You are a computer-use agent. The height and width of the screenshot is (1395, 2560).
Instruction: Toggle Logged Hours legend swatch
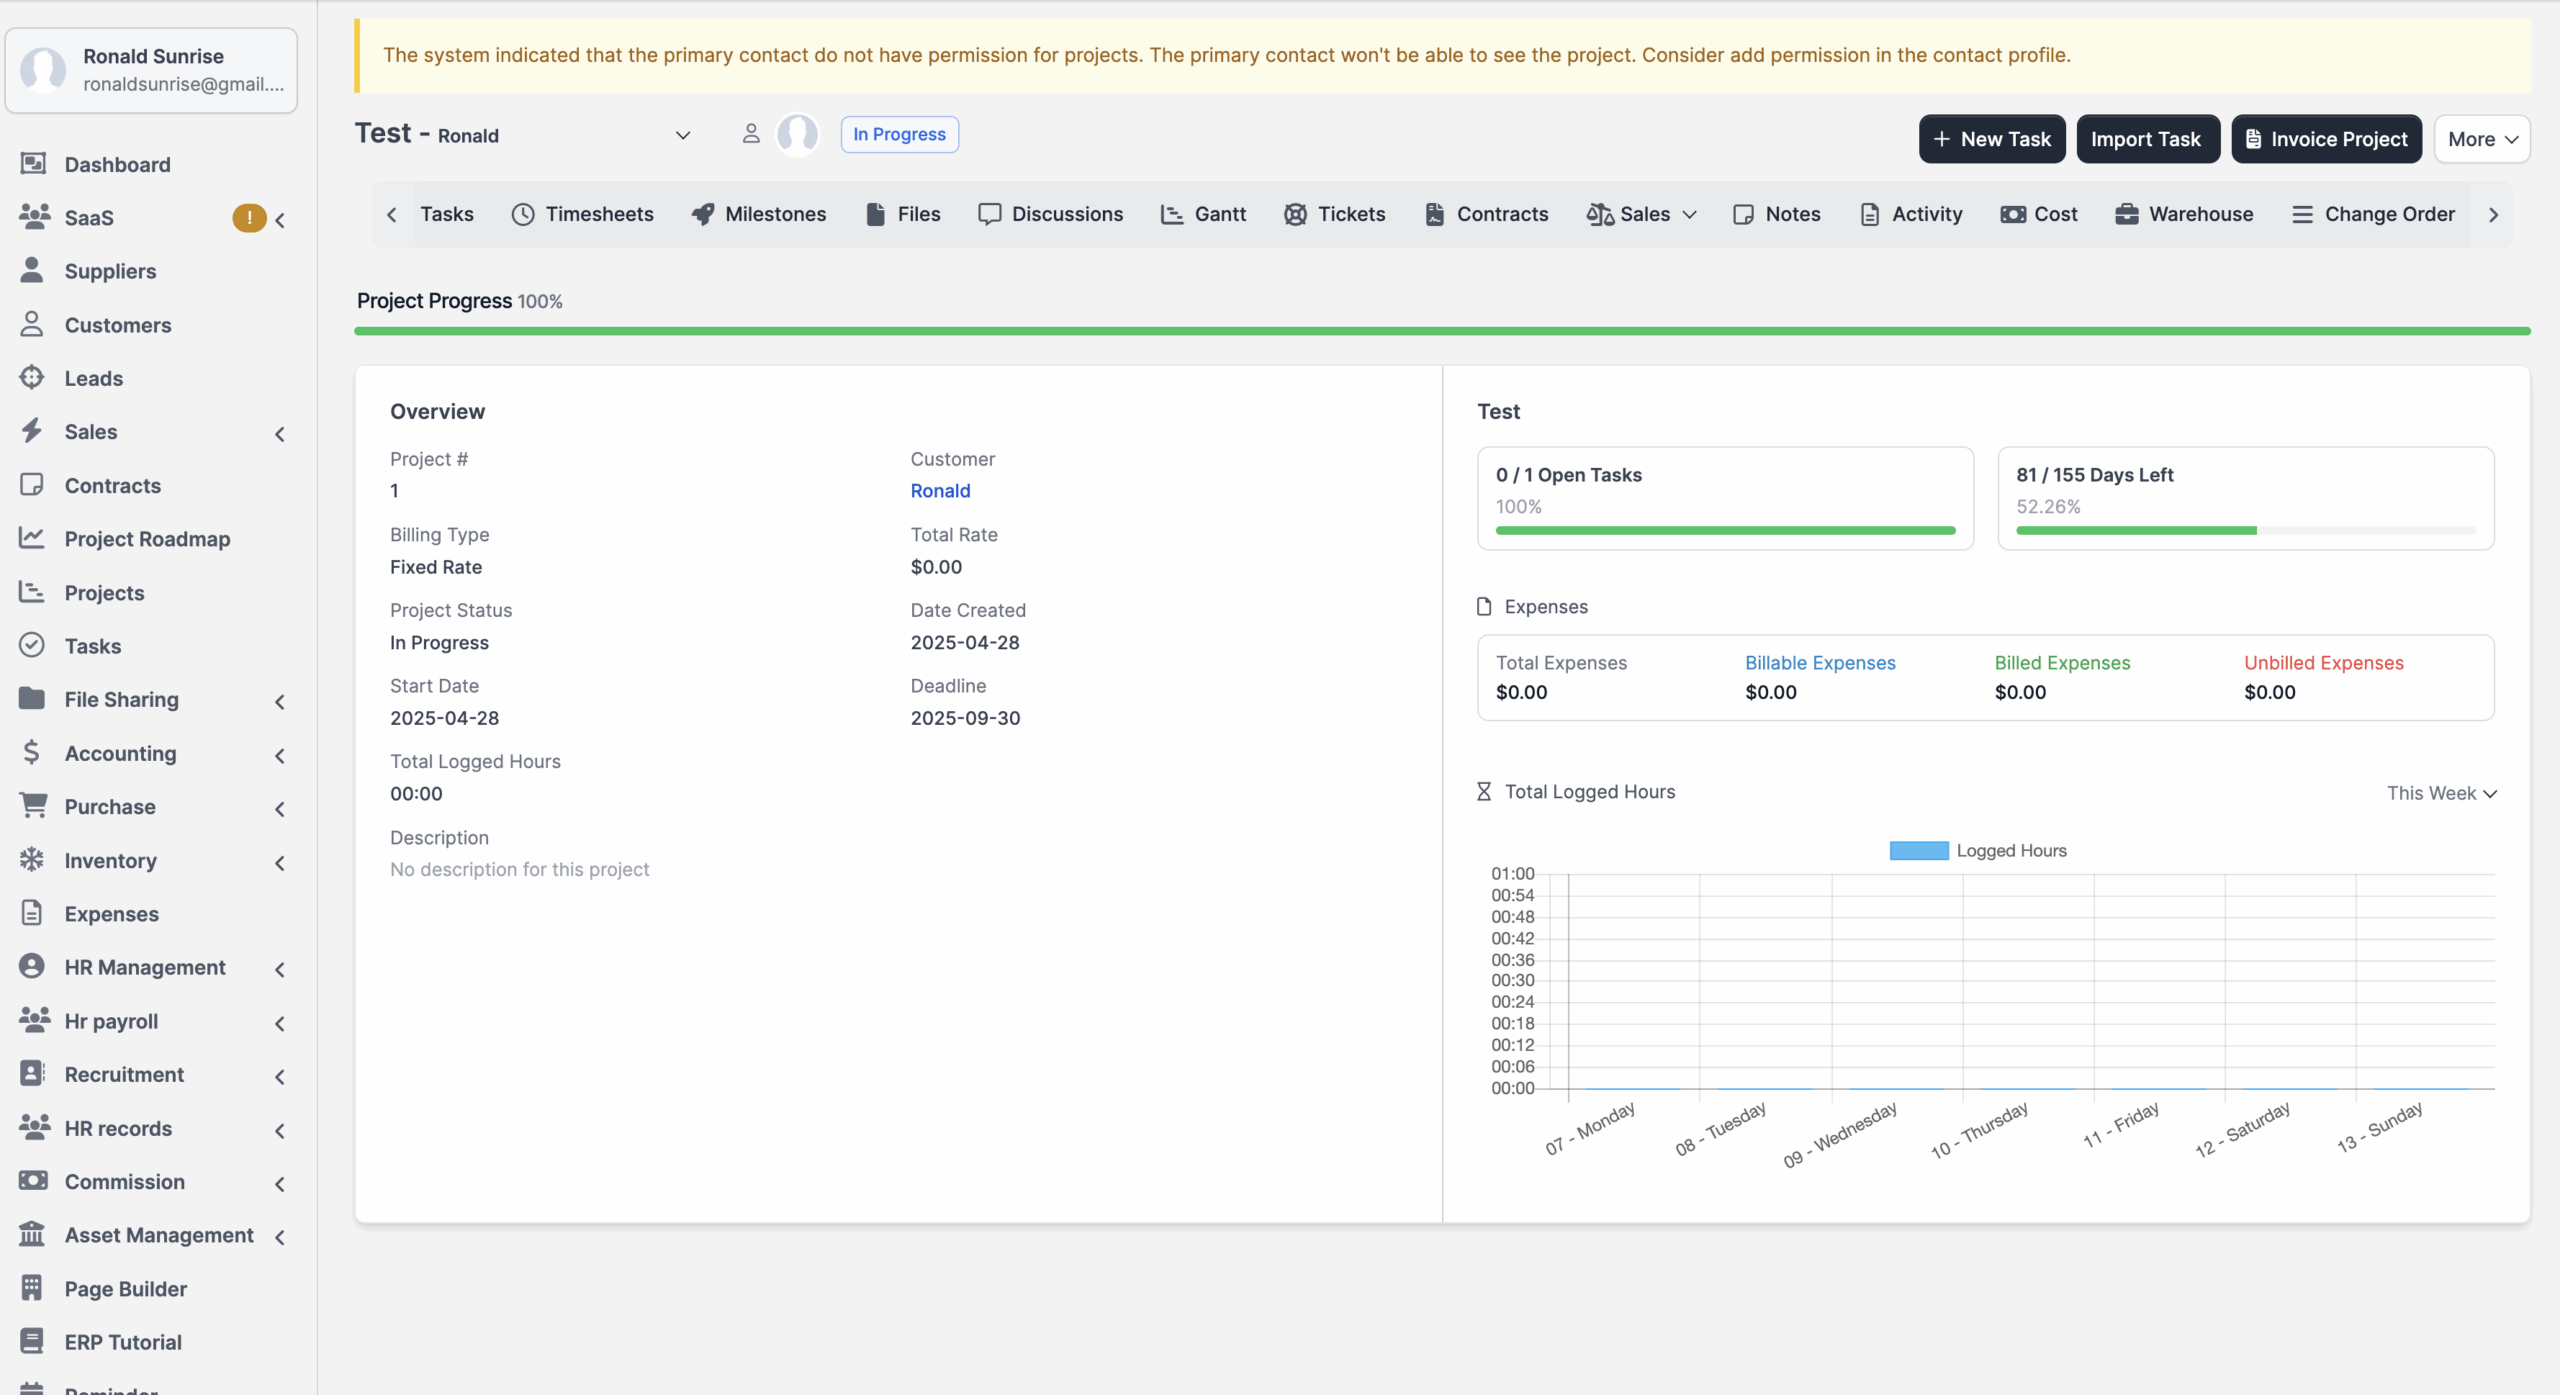click(1918, 850)
